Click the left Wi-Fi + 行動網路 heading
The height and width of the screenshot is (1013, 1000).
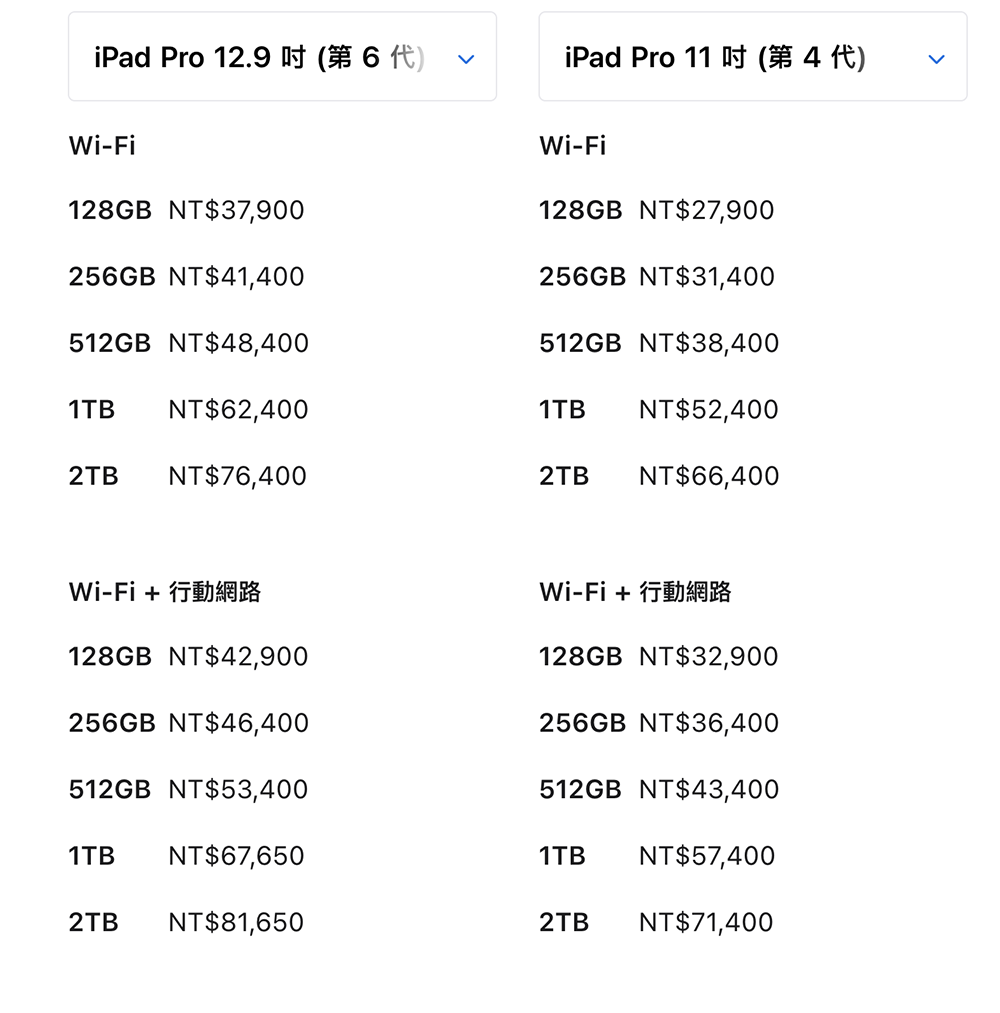[165, 592]
